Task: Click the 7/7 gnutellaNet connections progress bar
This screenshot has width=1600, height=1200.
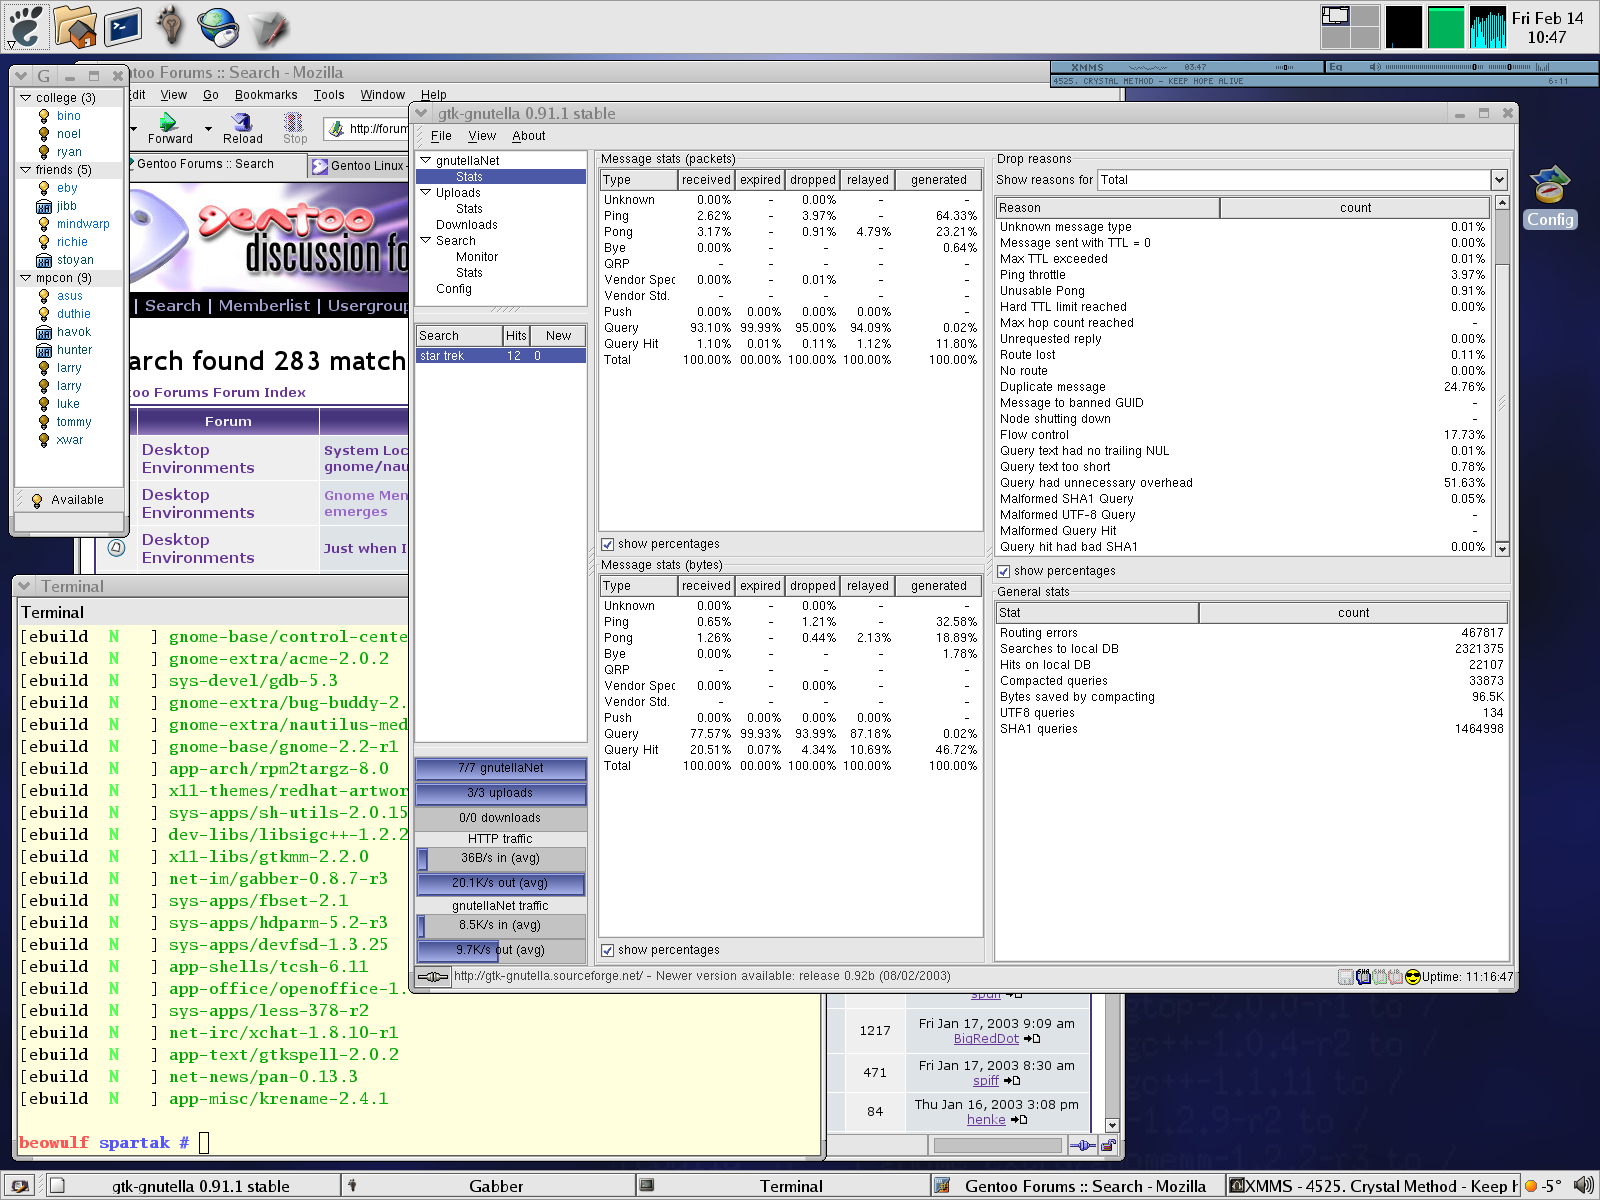Action: [x=501, y=768]
